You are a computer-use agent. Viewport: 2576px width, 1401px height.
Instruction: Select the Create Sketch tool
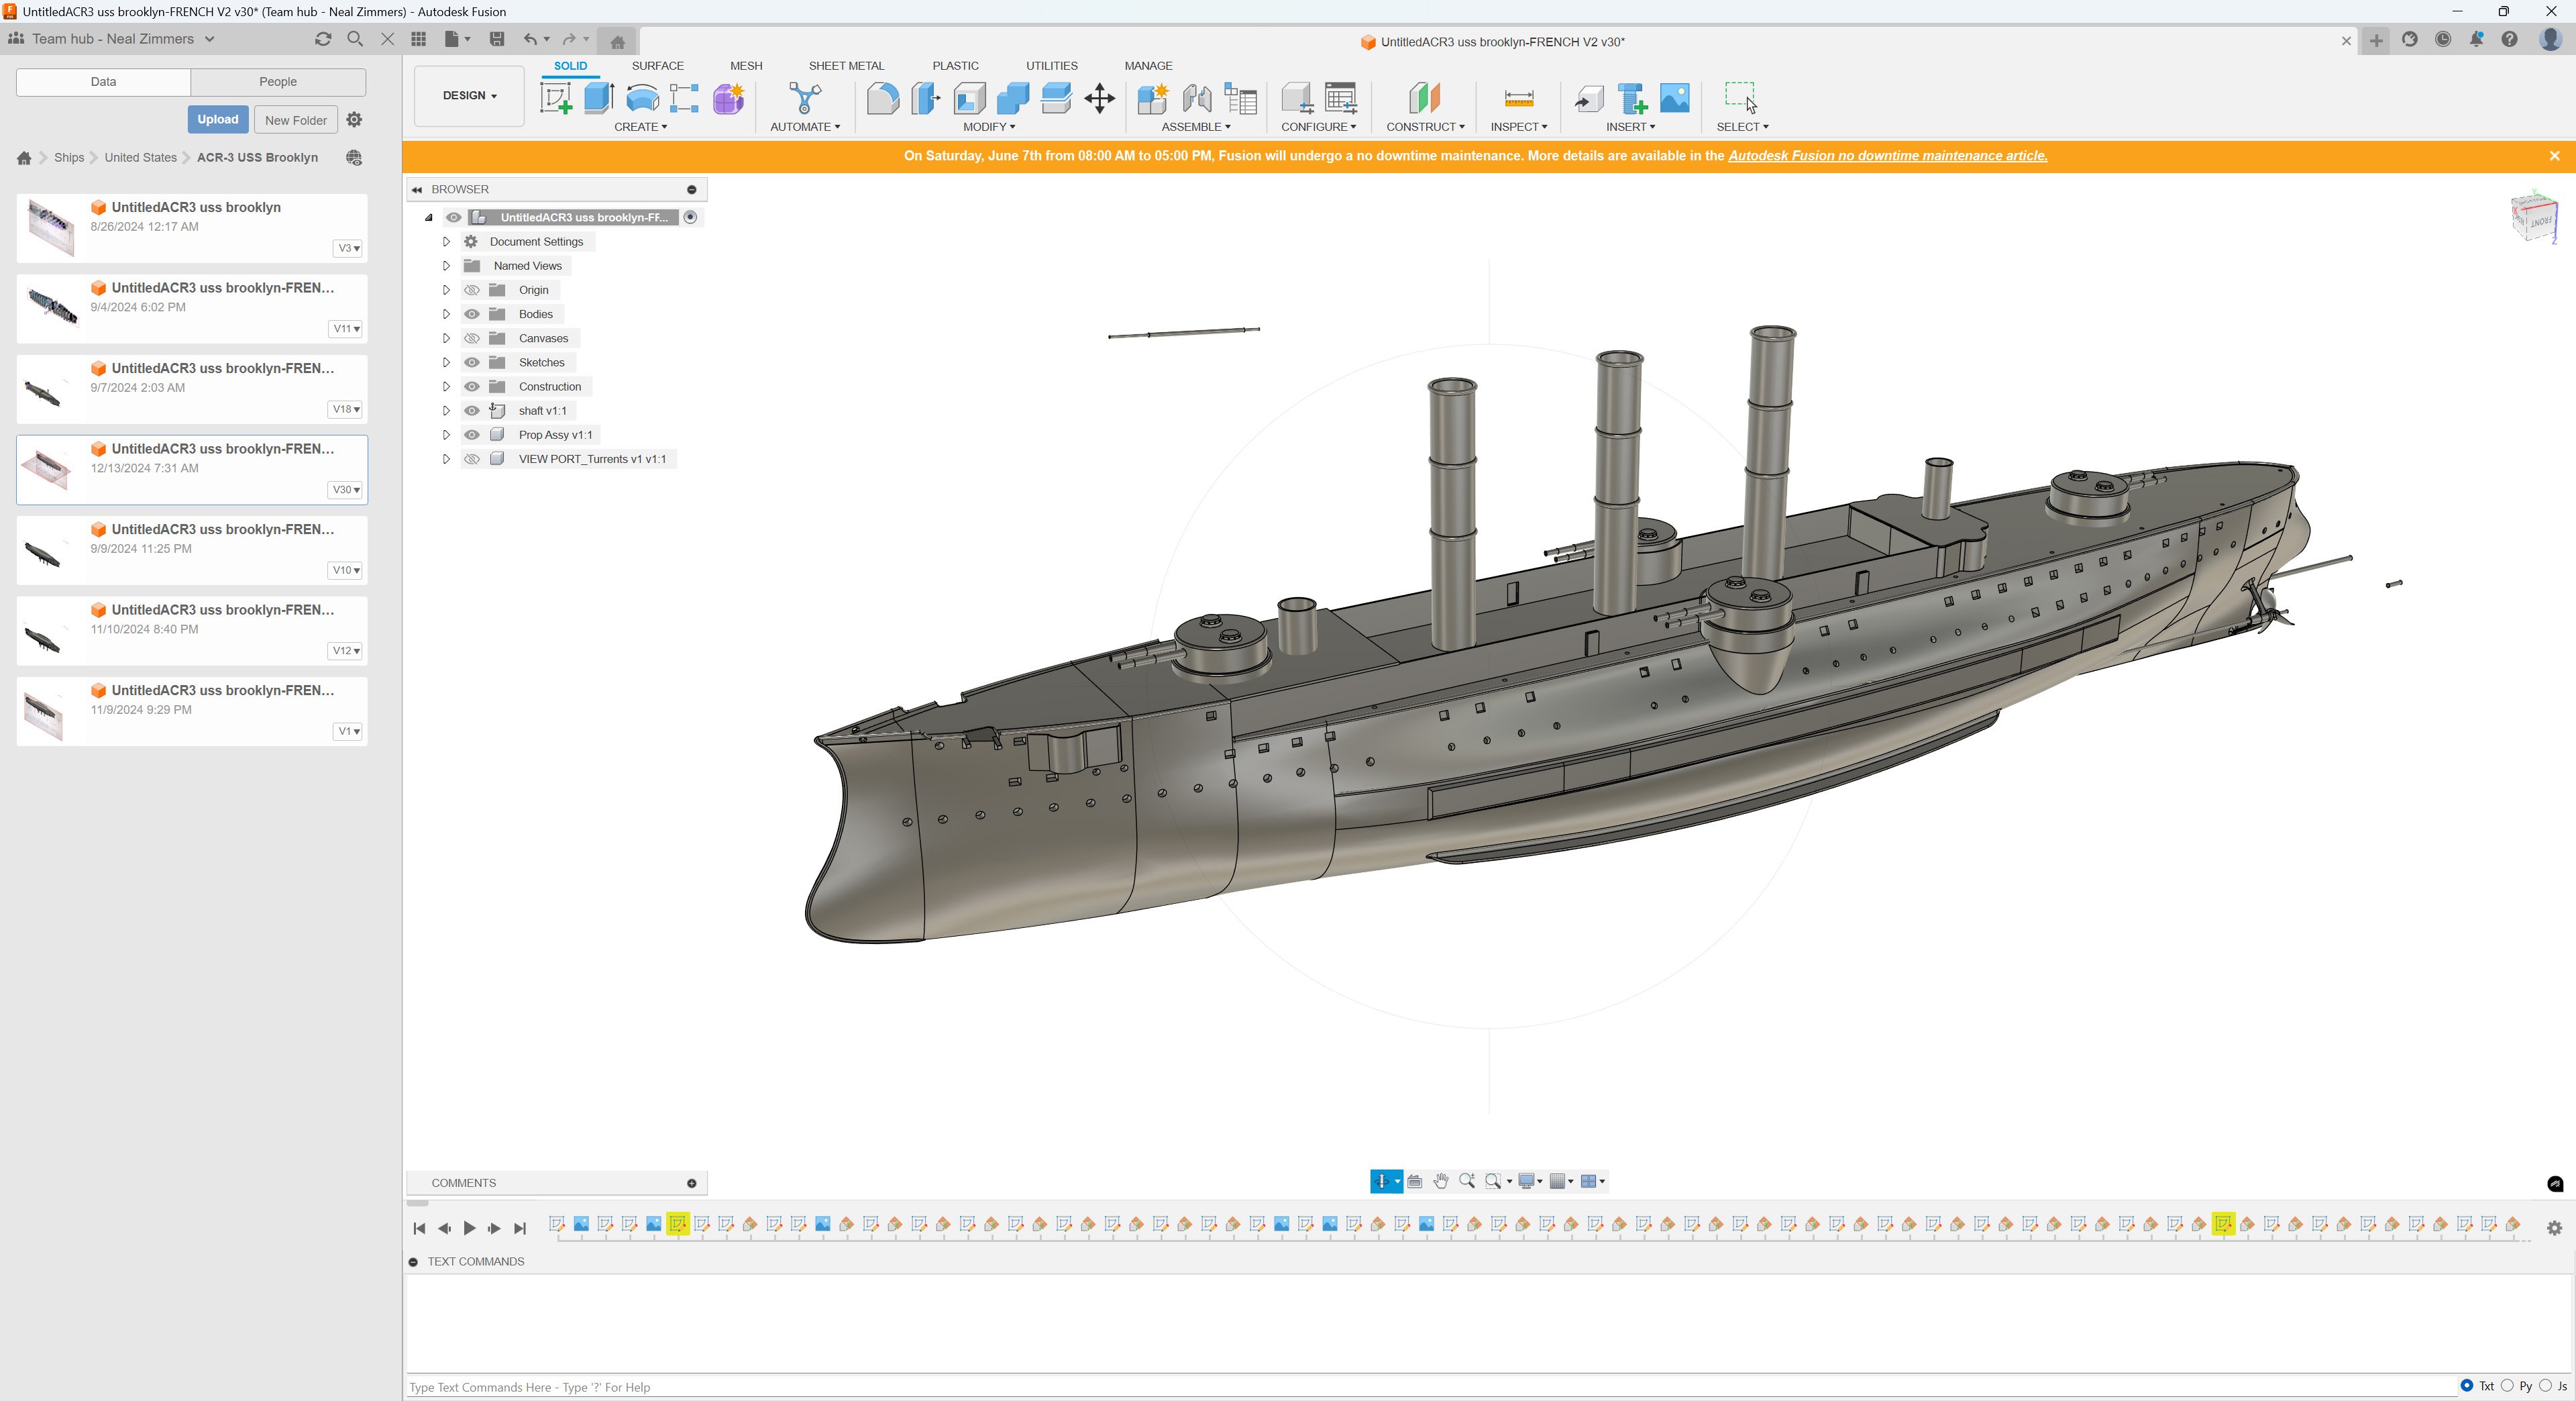pos(556,98)
